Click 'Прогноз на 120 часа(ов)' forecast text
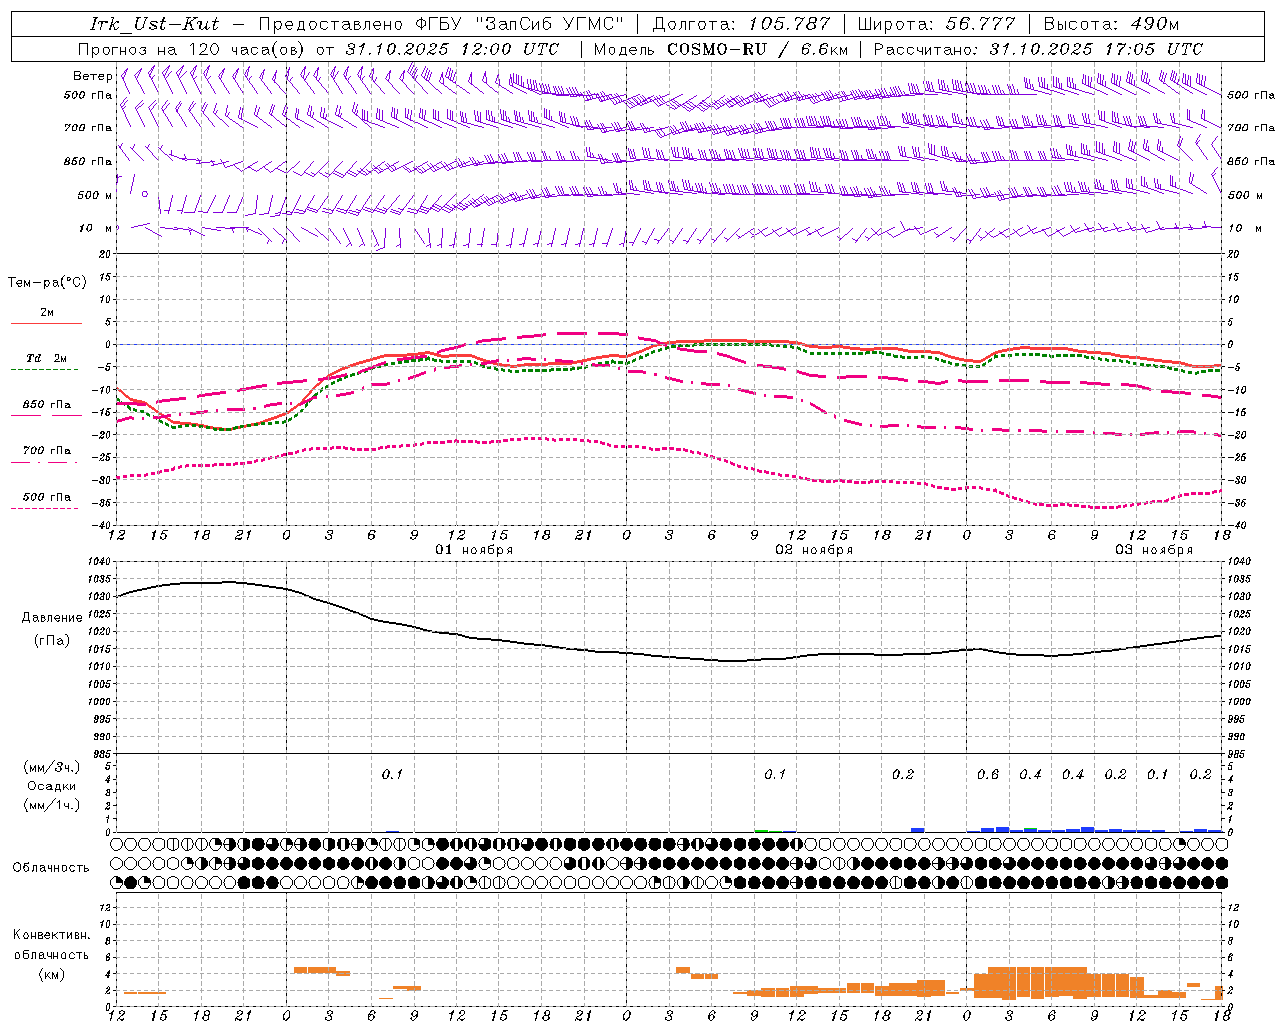Image resolution: width=1280 pixels, height=1024 pixels. [x=193, y=49]
